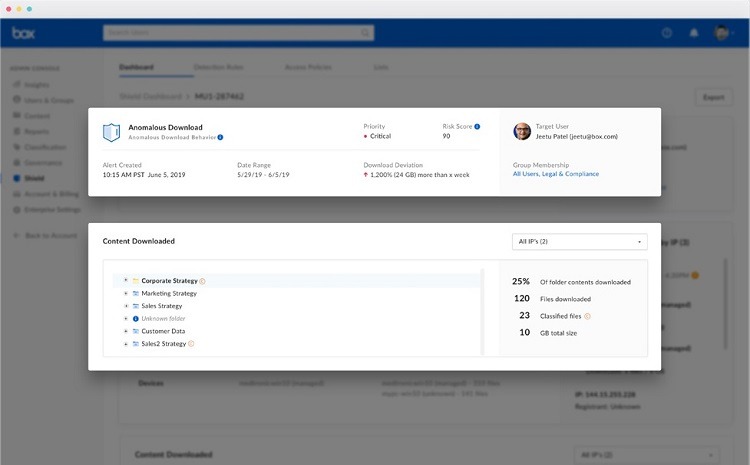
Task: Click the search magnifier icon
Action: point(365,33)
